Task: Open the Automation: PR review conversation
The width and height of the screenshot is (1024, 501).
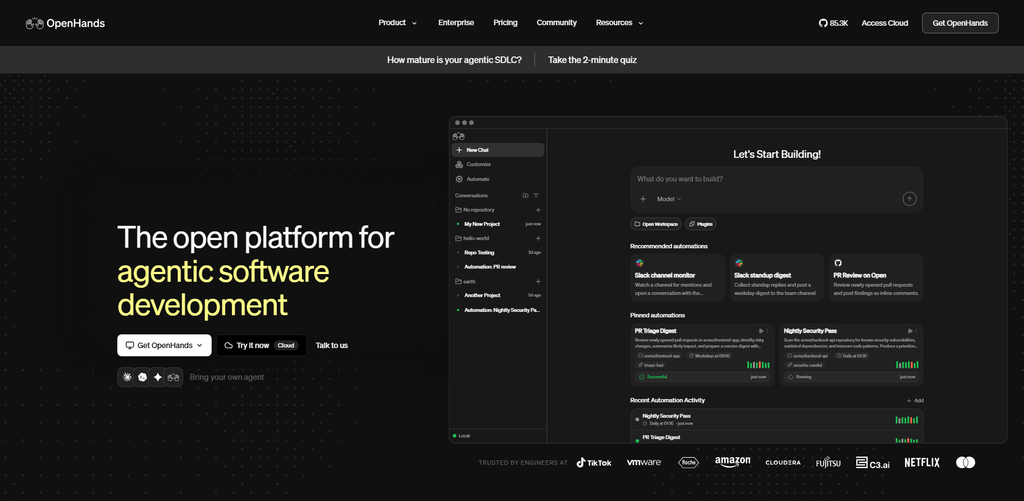Action: [498, 267]
